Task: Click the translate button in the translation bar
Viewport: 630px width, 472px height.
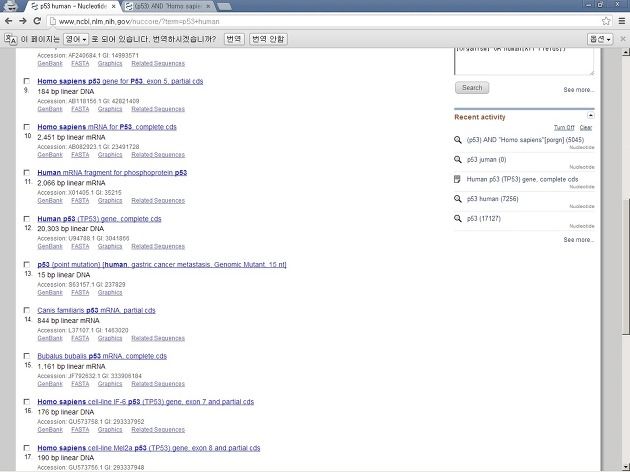Action: pyautogui.click(x=233, y=39)
